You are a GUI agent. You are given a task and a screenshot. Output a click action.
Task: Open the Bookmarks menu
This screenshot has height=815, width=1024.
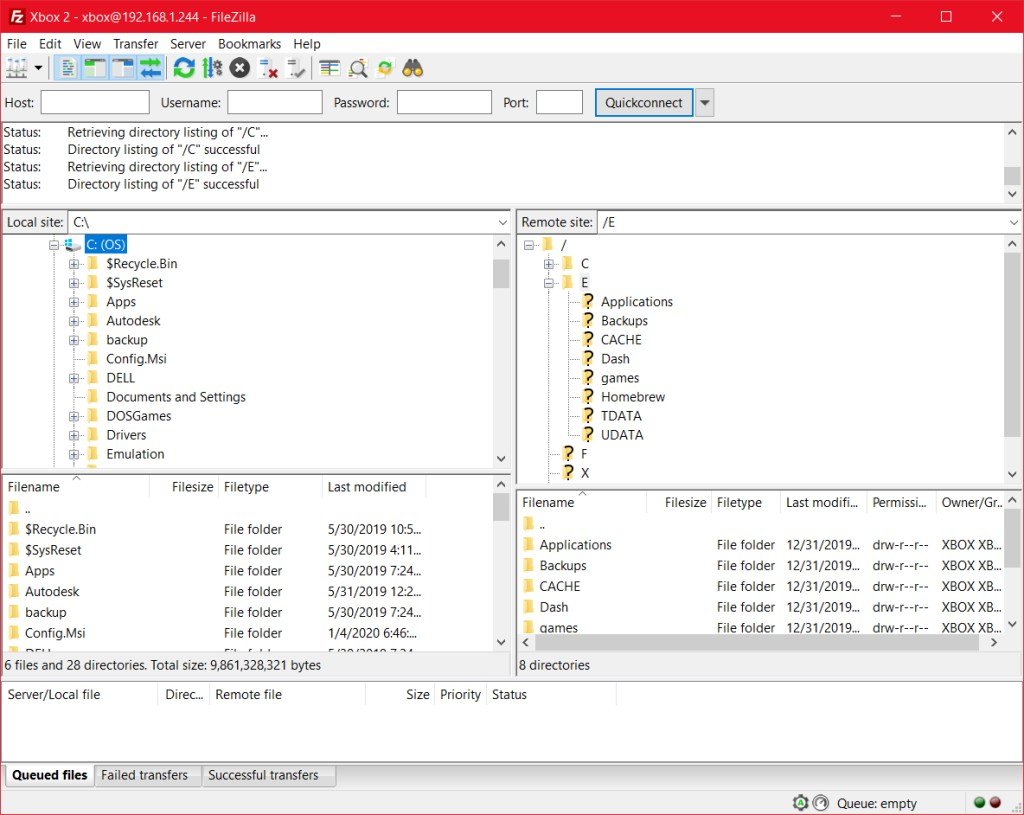pos(249,44)
